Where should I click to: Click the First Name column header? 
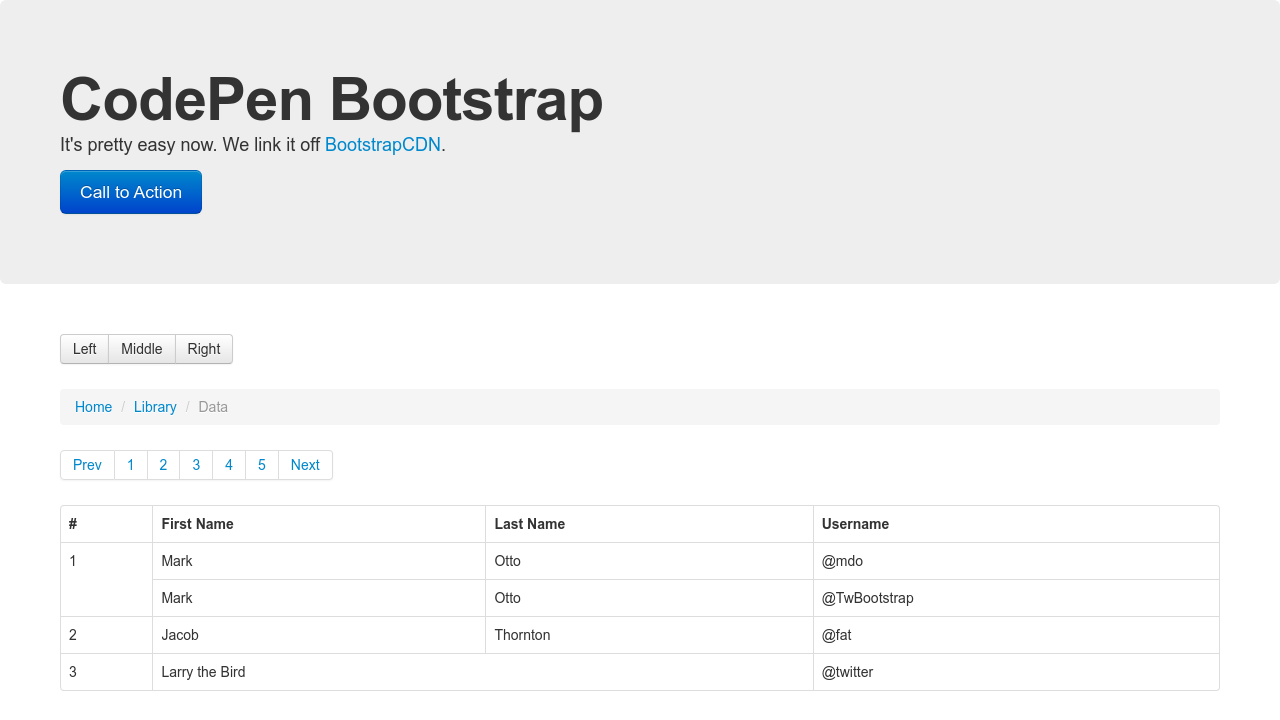tap(198, 524)
